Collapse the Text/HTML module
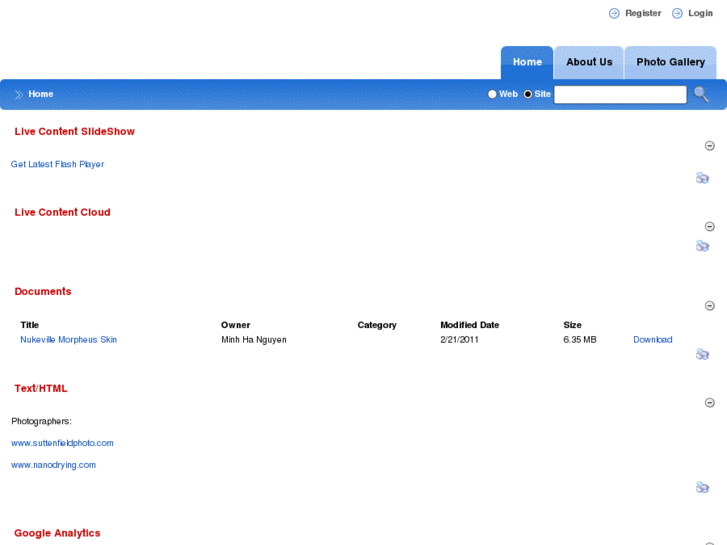 point(709,403)
